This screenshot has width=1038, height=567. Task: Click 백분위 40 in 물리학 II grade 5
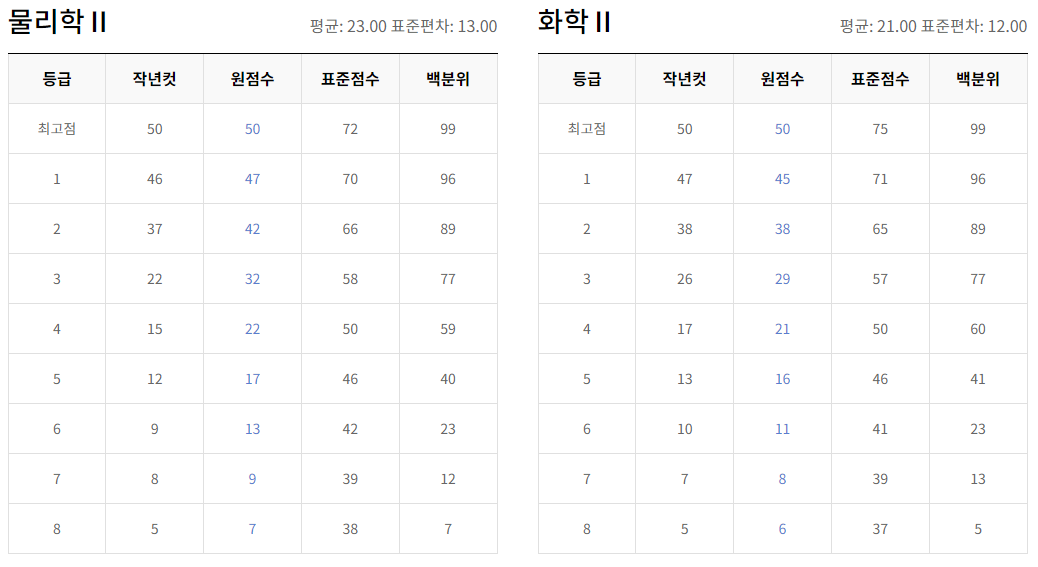tap(448, 379)
